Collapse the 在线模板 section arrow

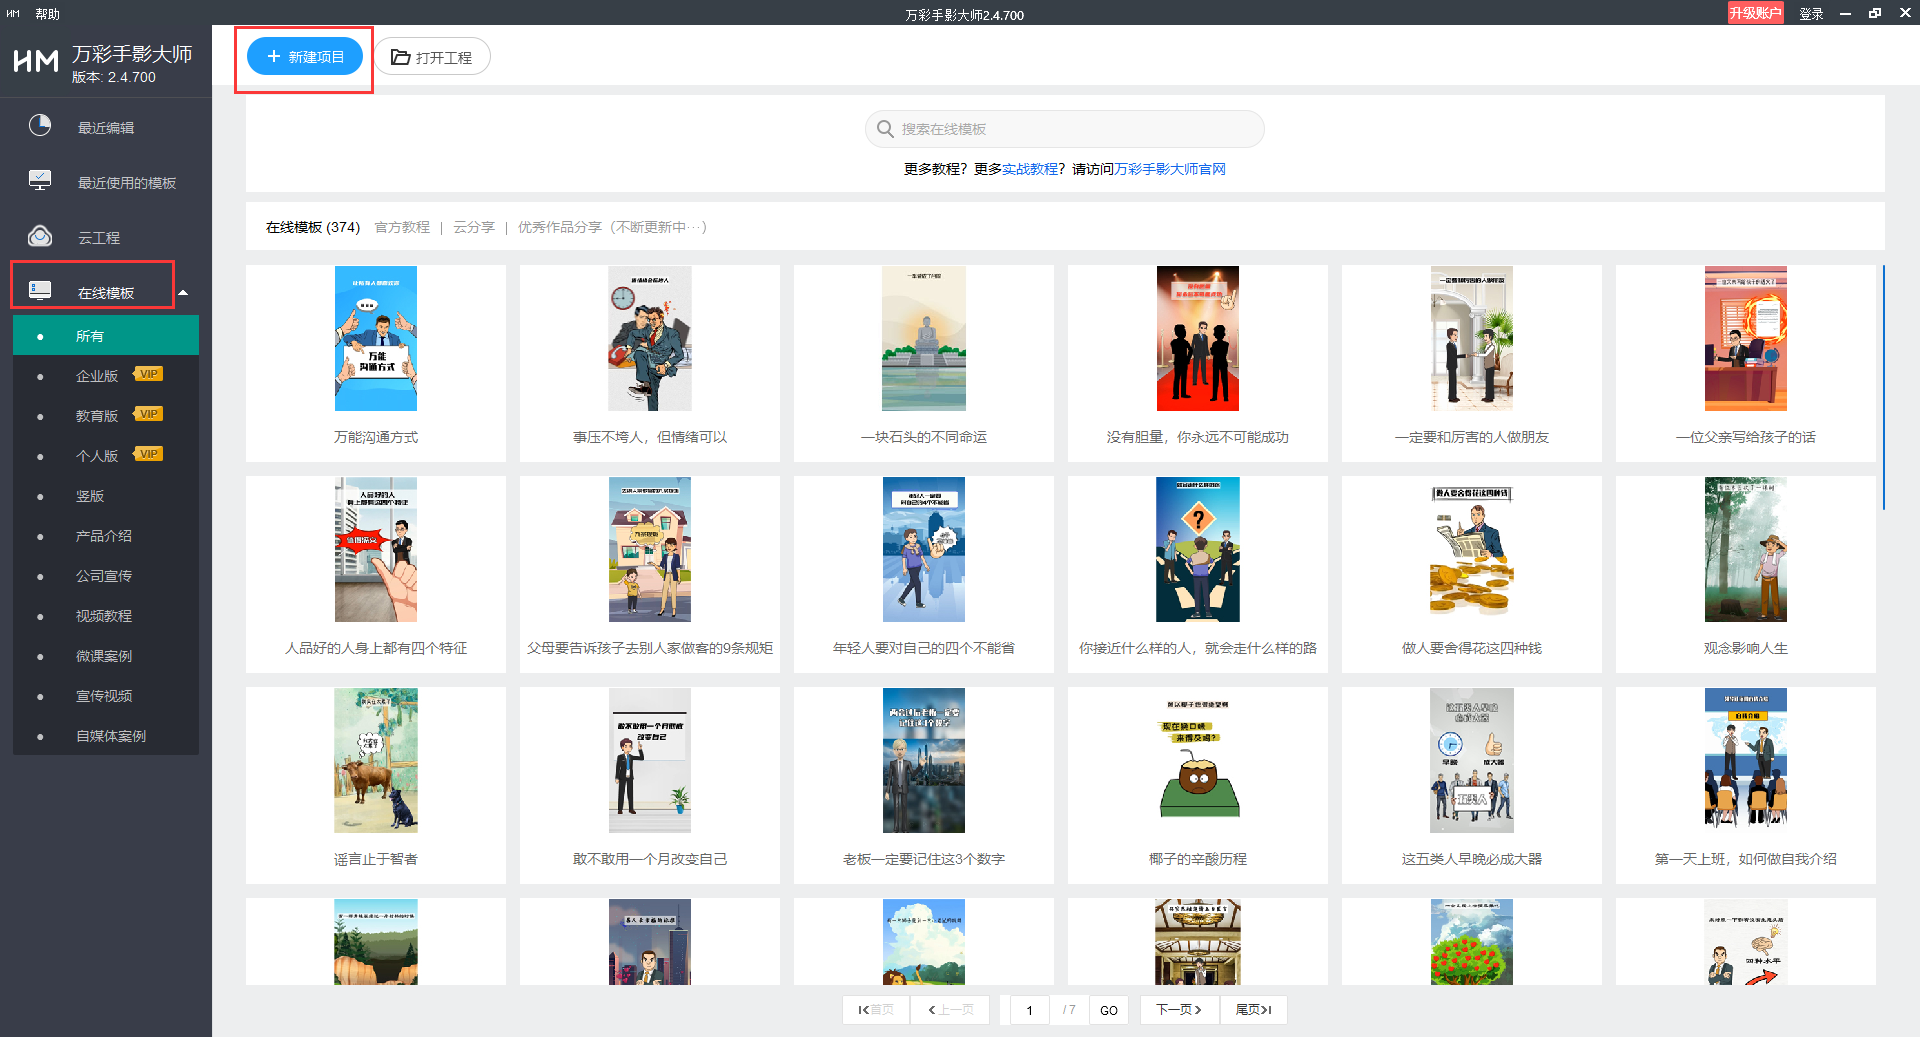[x=183, y=293]
